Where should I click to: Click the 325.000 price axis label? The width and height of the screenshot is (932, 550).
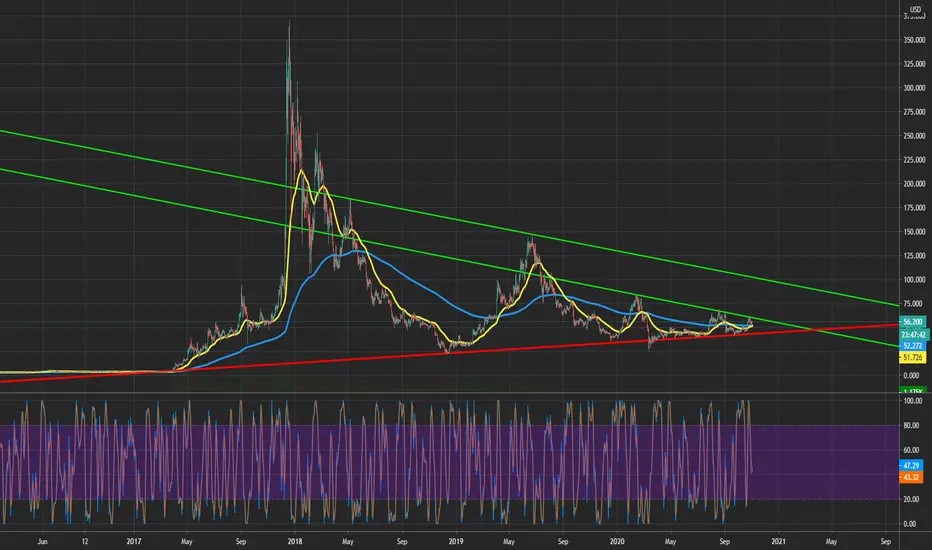point(914,64)
